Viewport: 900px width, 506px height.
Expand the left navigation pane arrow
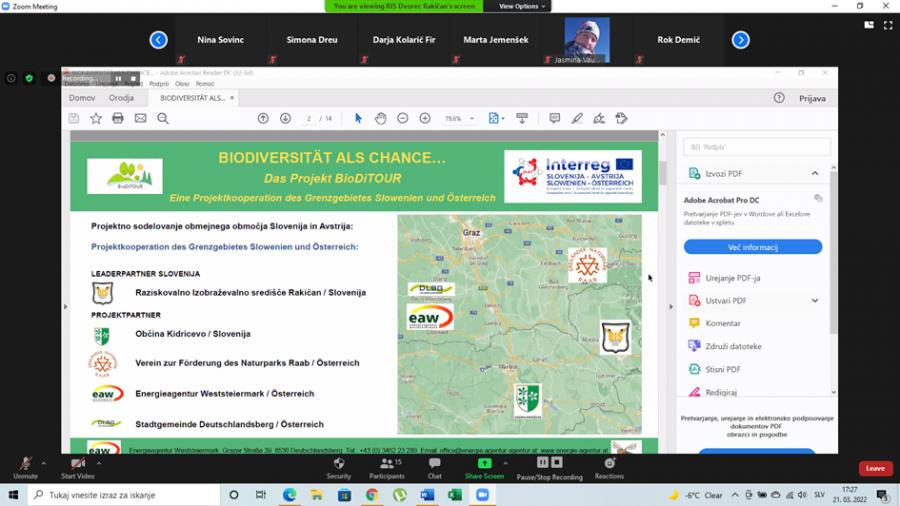coord(65,307)
